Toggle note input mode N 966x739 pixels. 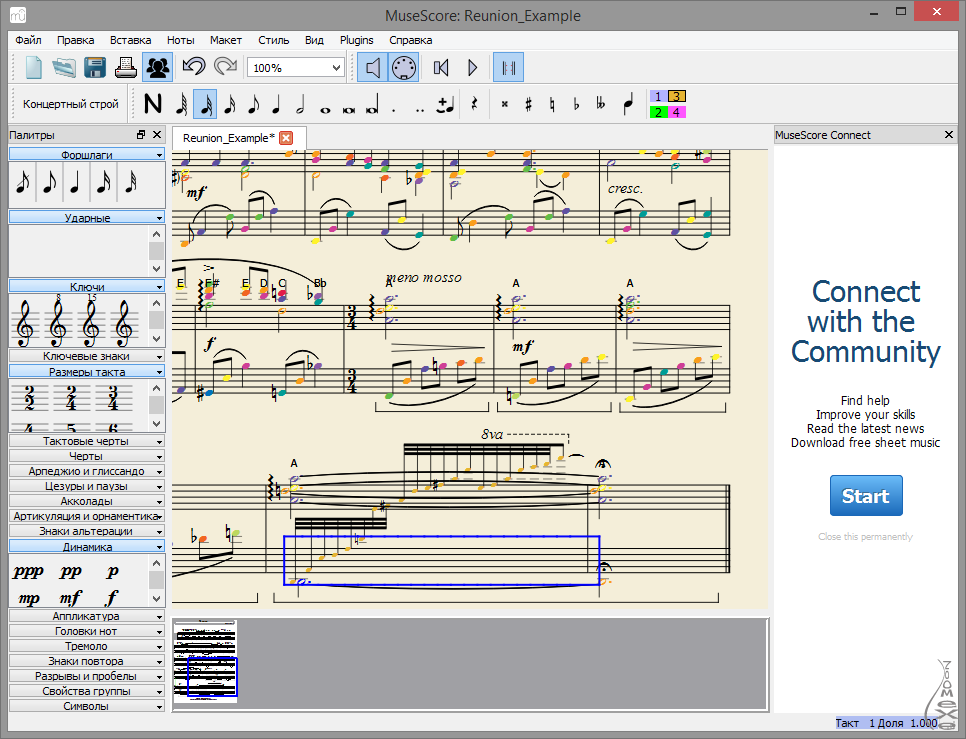click(153, 104)
